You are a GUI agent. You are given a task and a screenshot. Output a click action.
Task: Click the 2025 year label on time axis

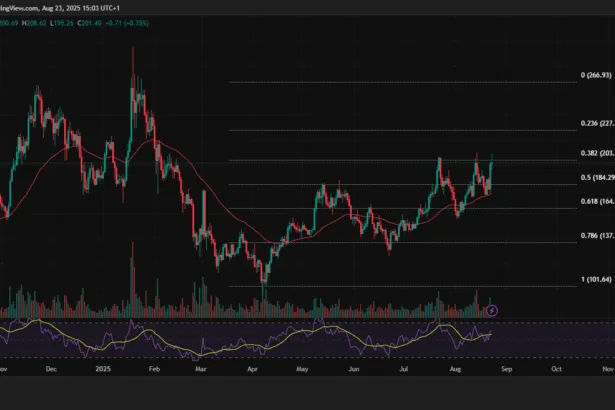[x=103, y=368]
